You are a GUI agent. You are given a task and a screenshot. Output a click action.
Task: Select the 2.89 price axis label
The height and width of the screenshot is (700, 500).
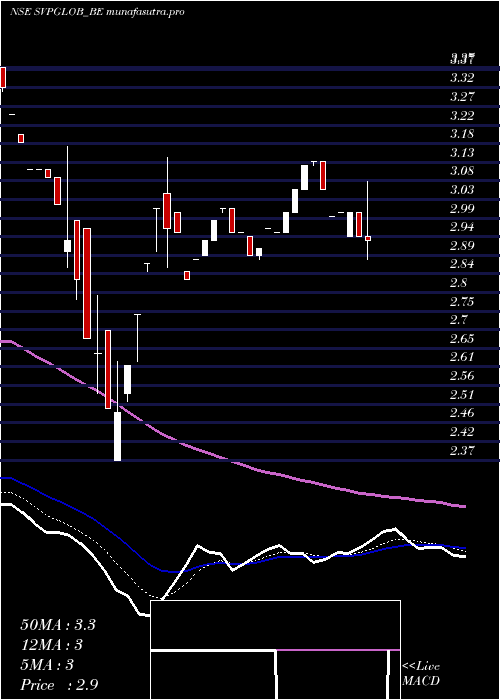pyautogui.click(x=462, y=246)
